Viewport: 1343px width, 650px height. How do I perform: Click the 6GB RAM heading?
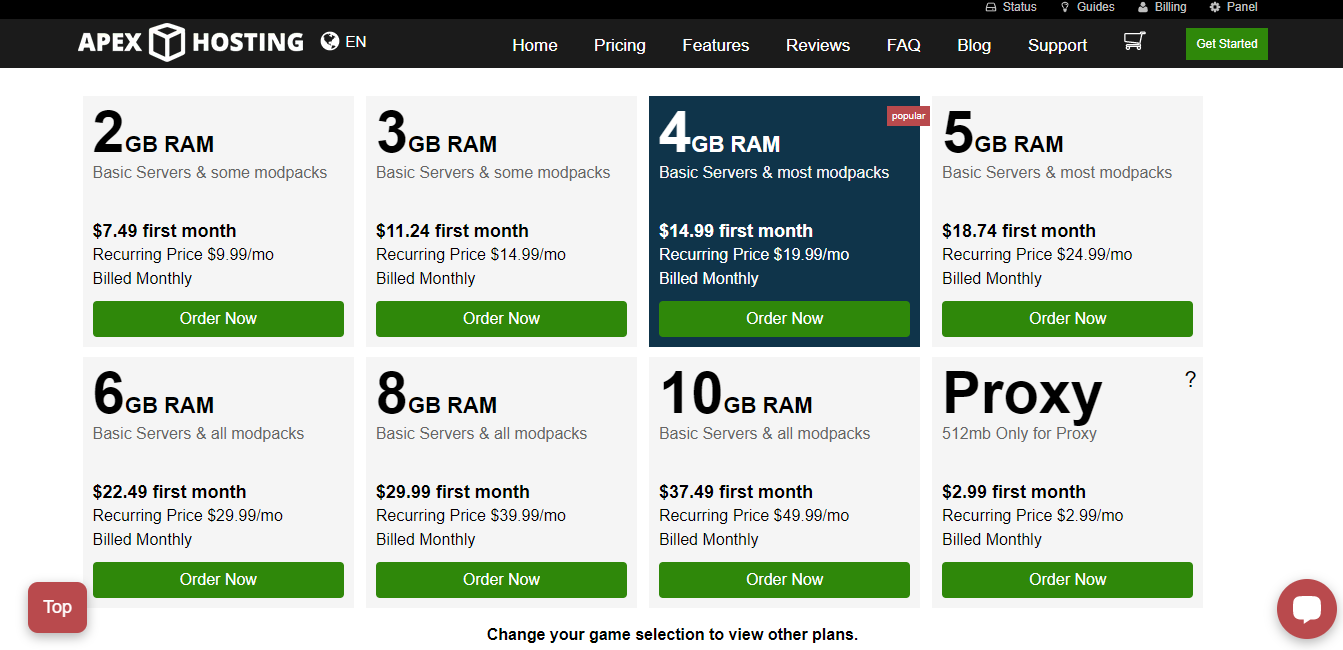[x=153, y=394]
